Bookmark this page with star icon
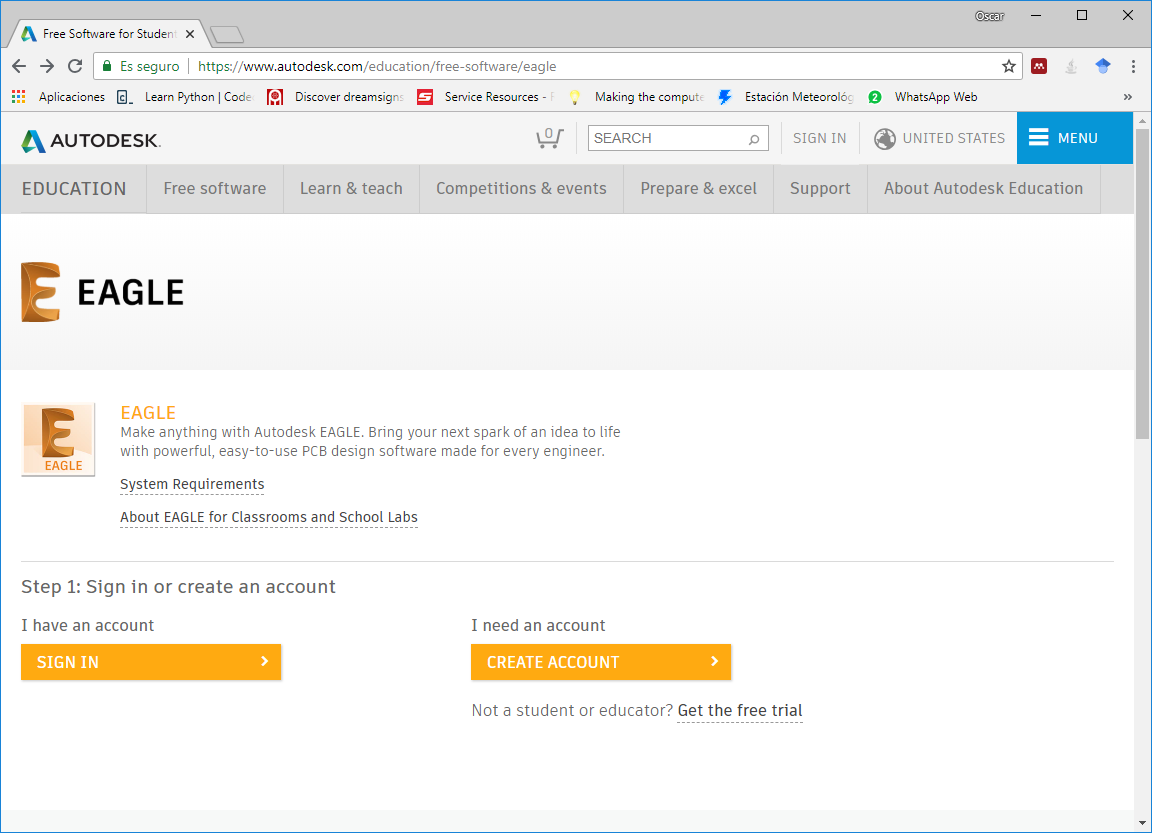This screenshot has height=833, width=1152. [x=1009, y=66]
